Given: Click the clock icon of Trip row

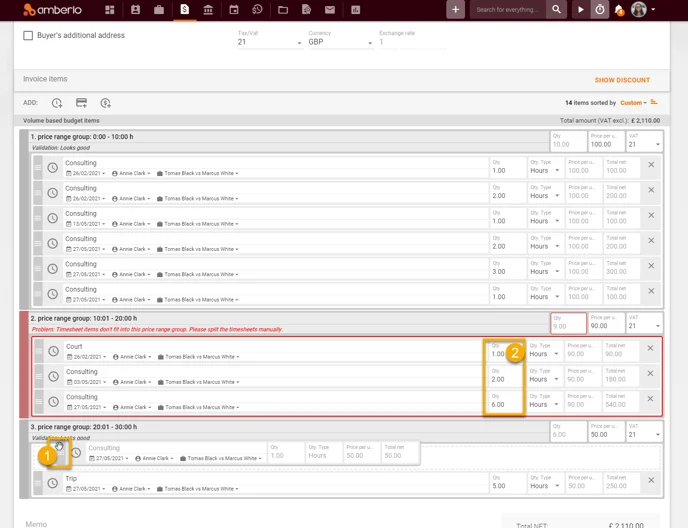Looking at the screenshot, I should (53, 483).
